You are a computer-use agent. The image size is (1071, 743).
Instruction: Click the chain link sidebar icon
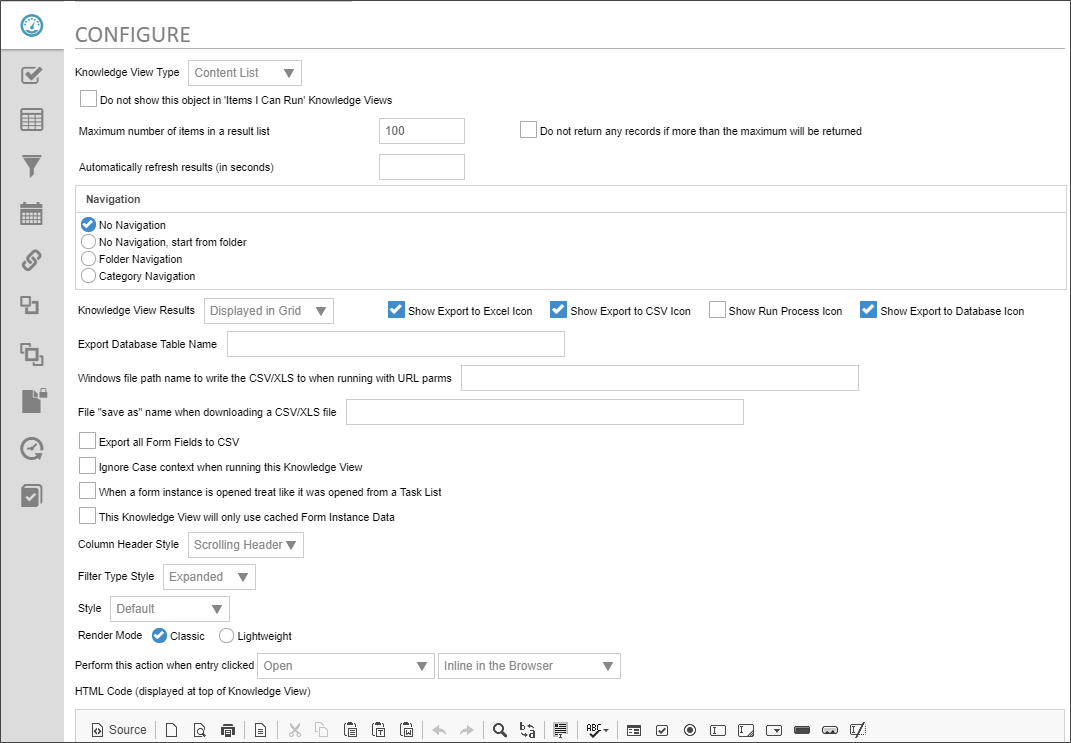click(x=32, y=260)
